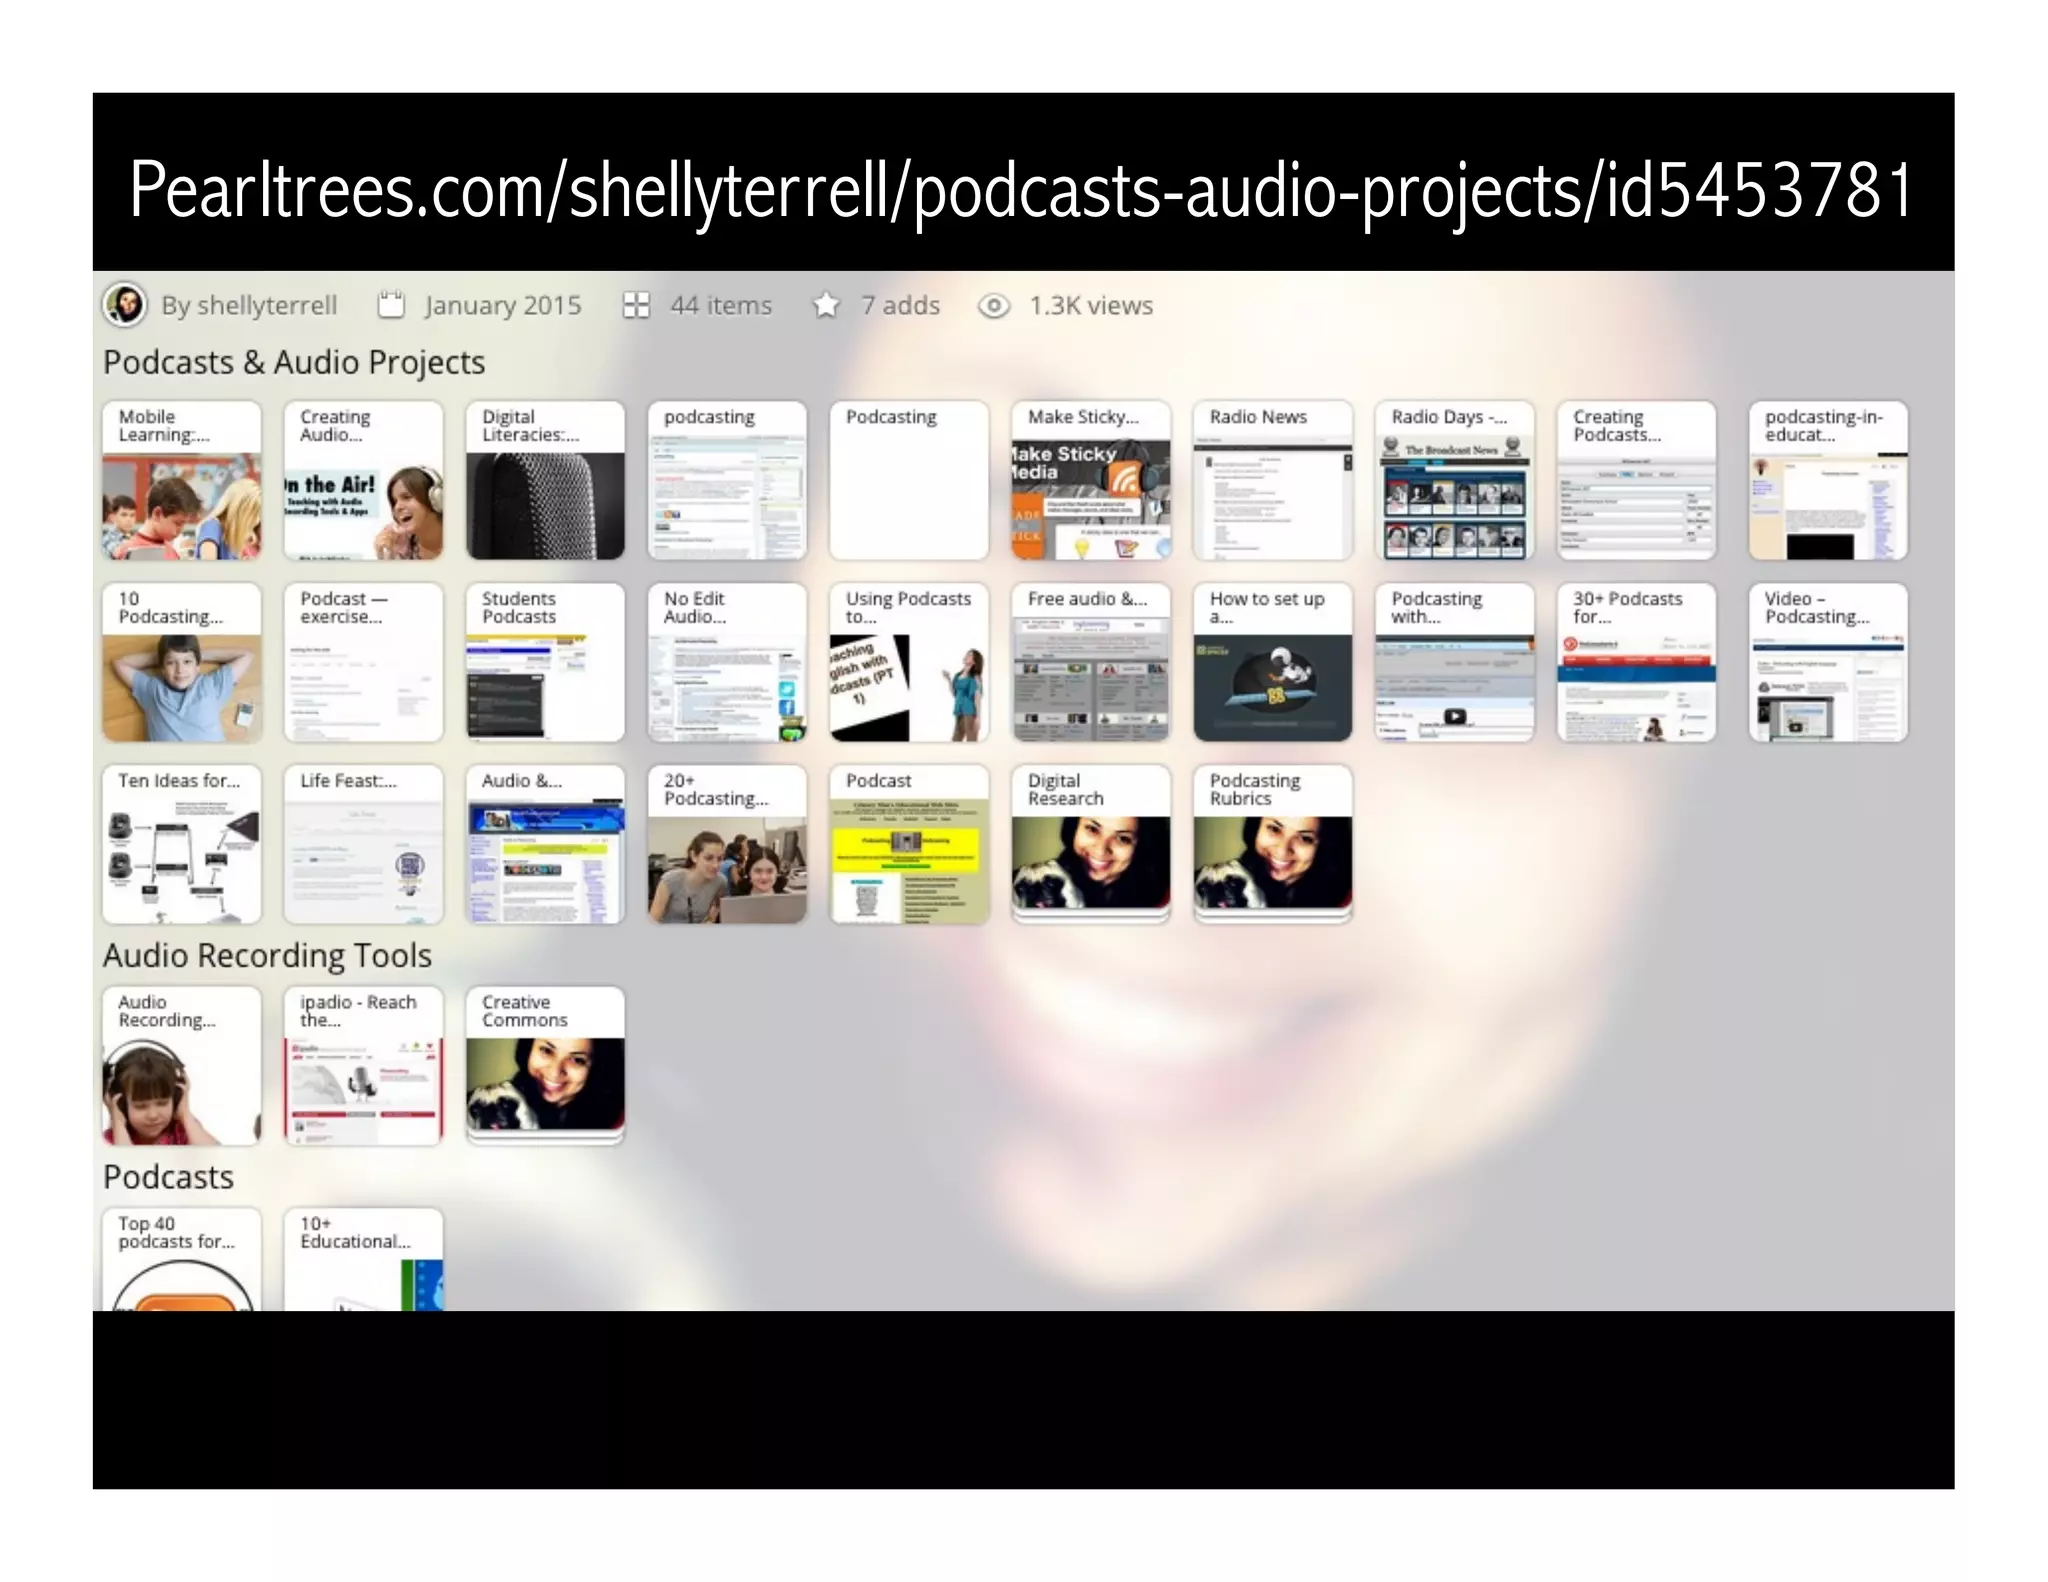Screen dimensions: 2048x1582
Task: Open the Make Sticky media pearl
Action: (1090, 481)
